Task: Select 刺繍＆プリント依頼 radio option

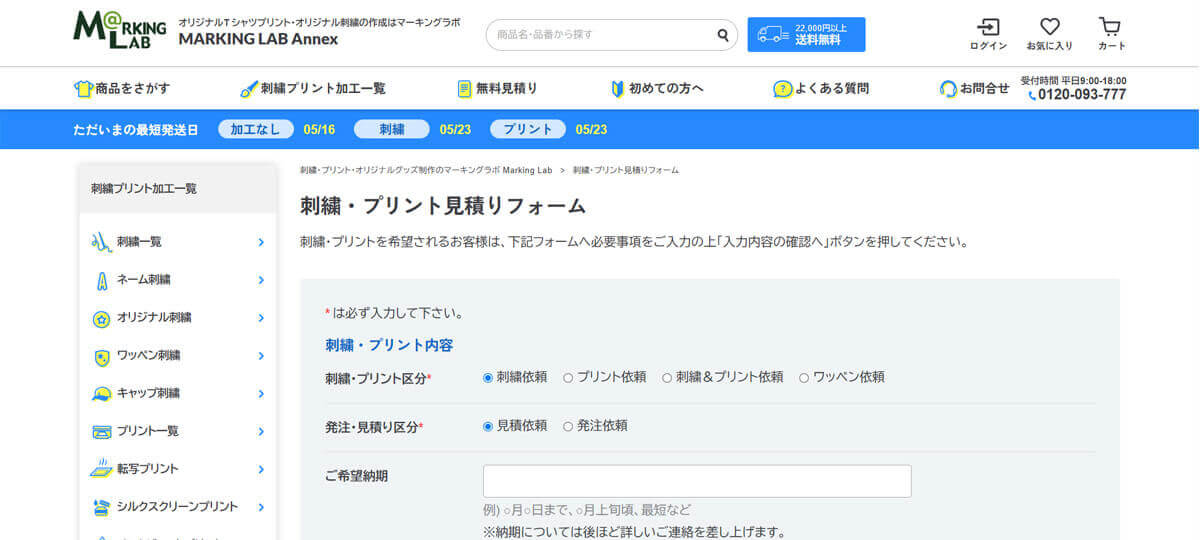Action: click(x=667, y=378)
